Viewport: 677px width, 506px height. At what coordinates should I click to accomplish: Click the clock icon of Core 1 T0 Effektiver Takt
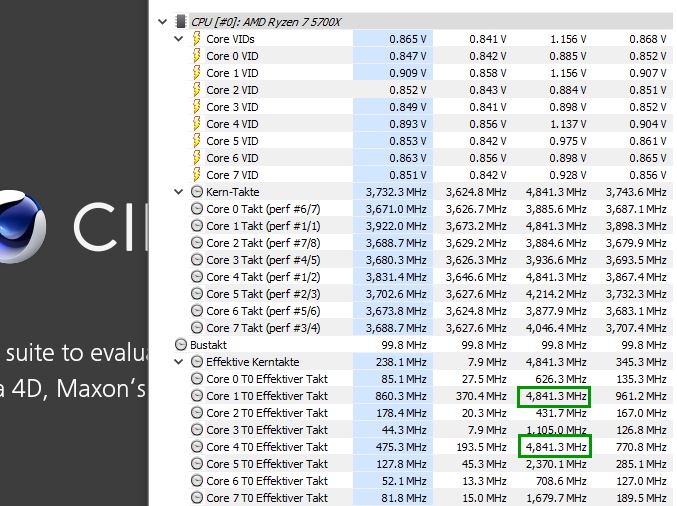[197, 396]
